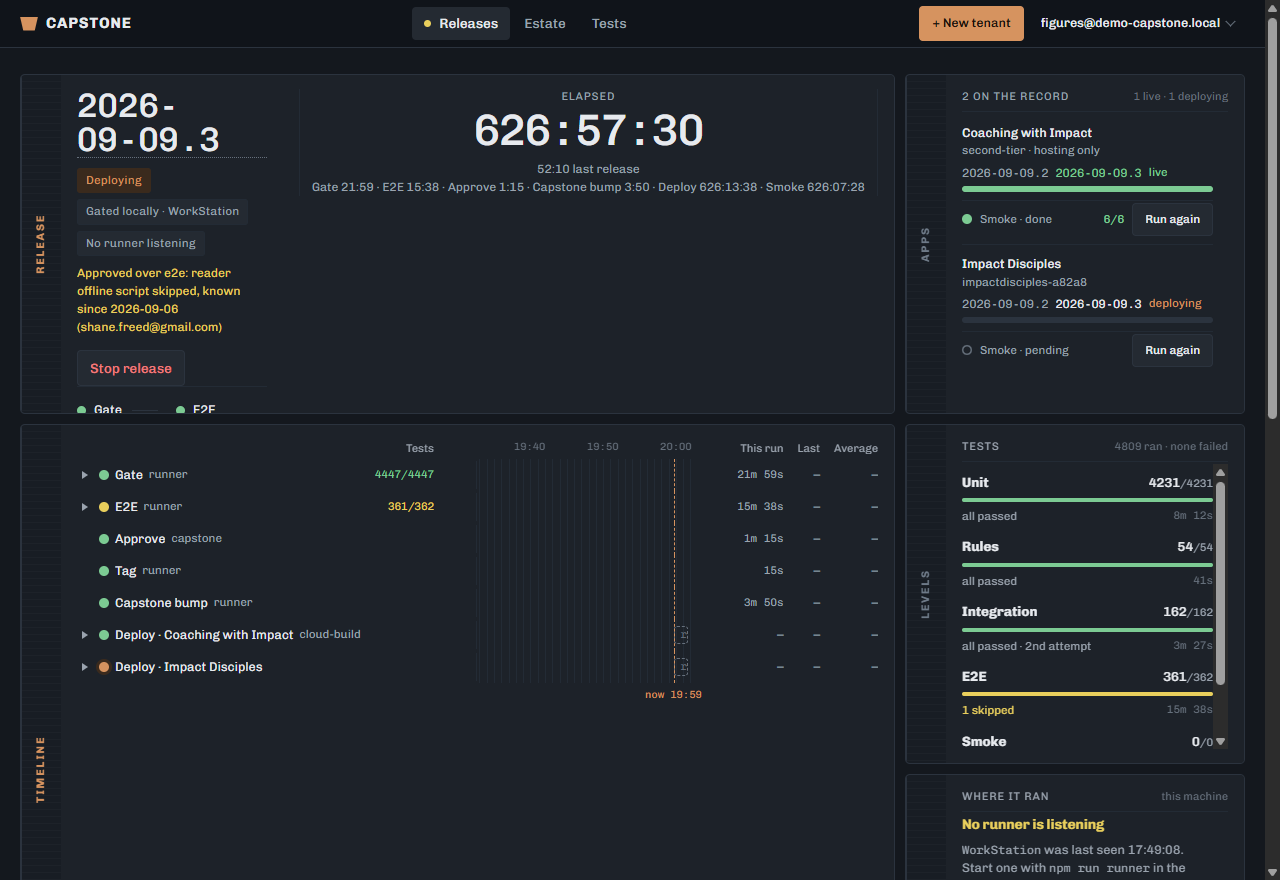Switch to the Estate tab
The height and width of the screenshot is (880, 1280).
pos(545,23)
